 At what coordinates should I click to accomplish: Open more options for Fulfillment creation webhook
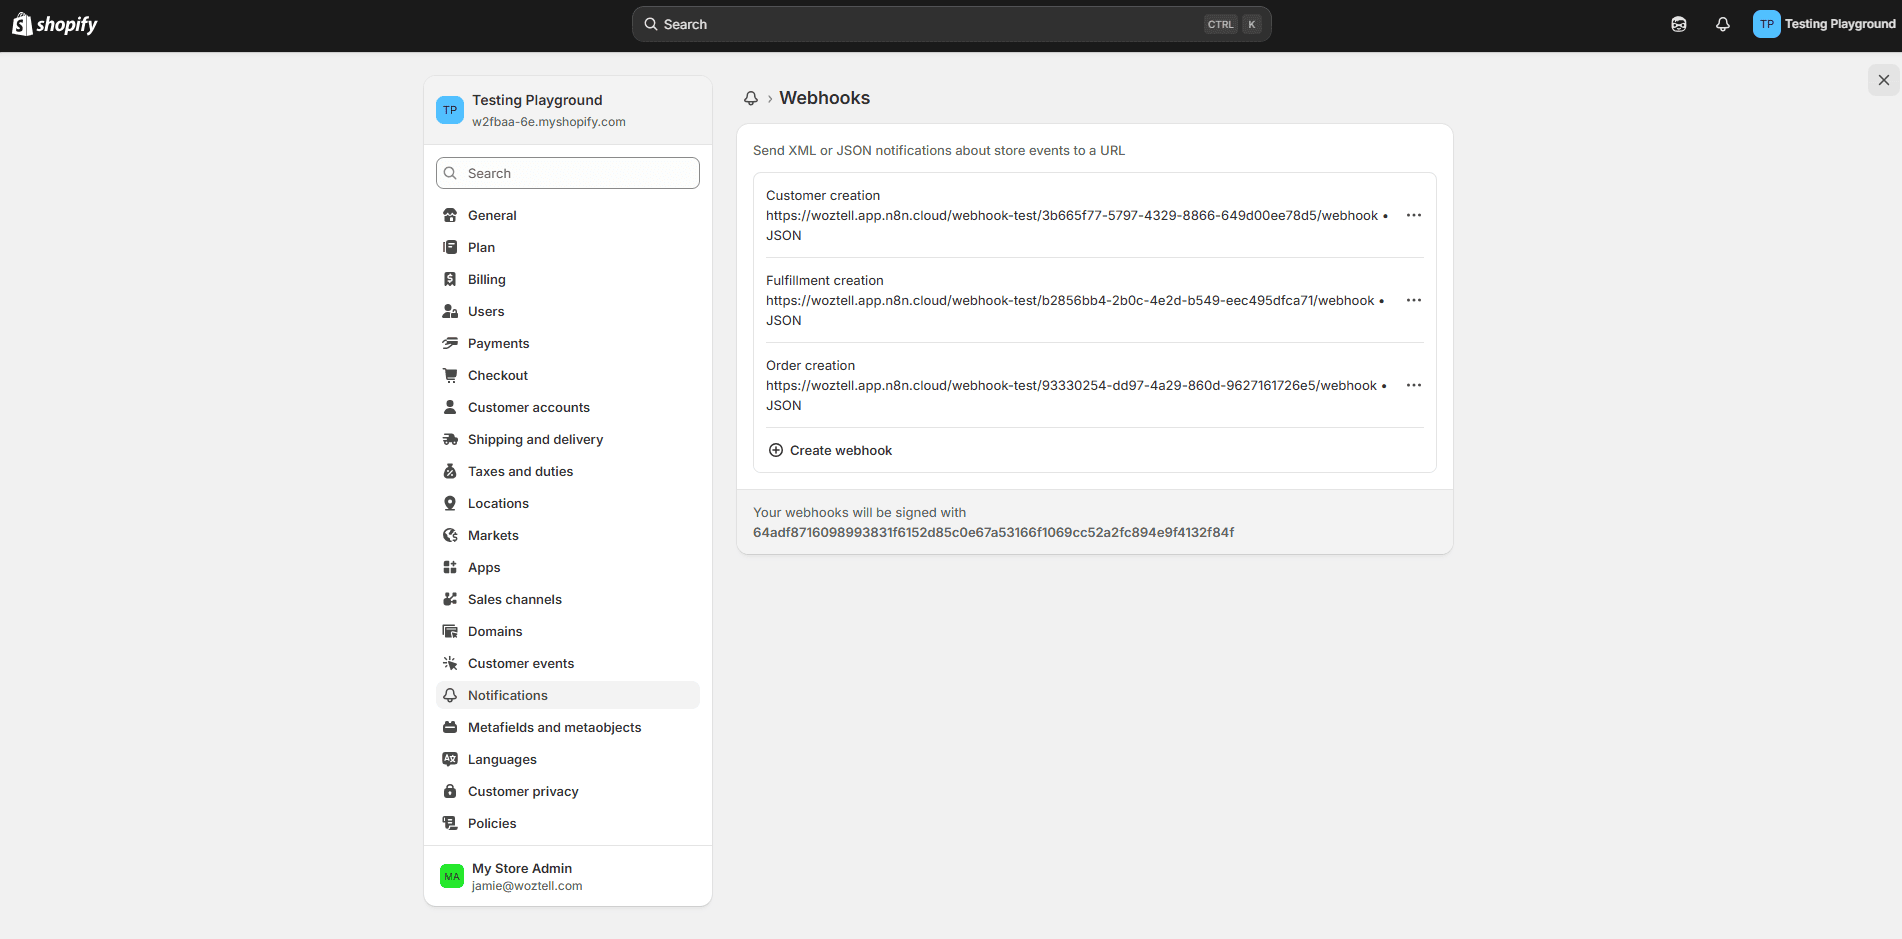pos(1413,300)
